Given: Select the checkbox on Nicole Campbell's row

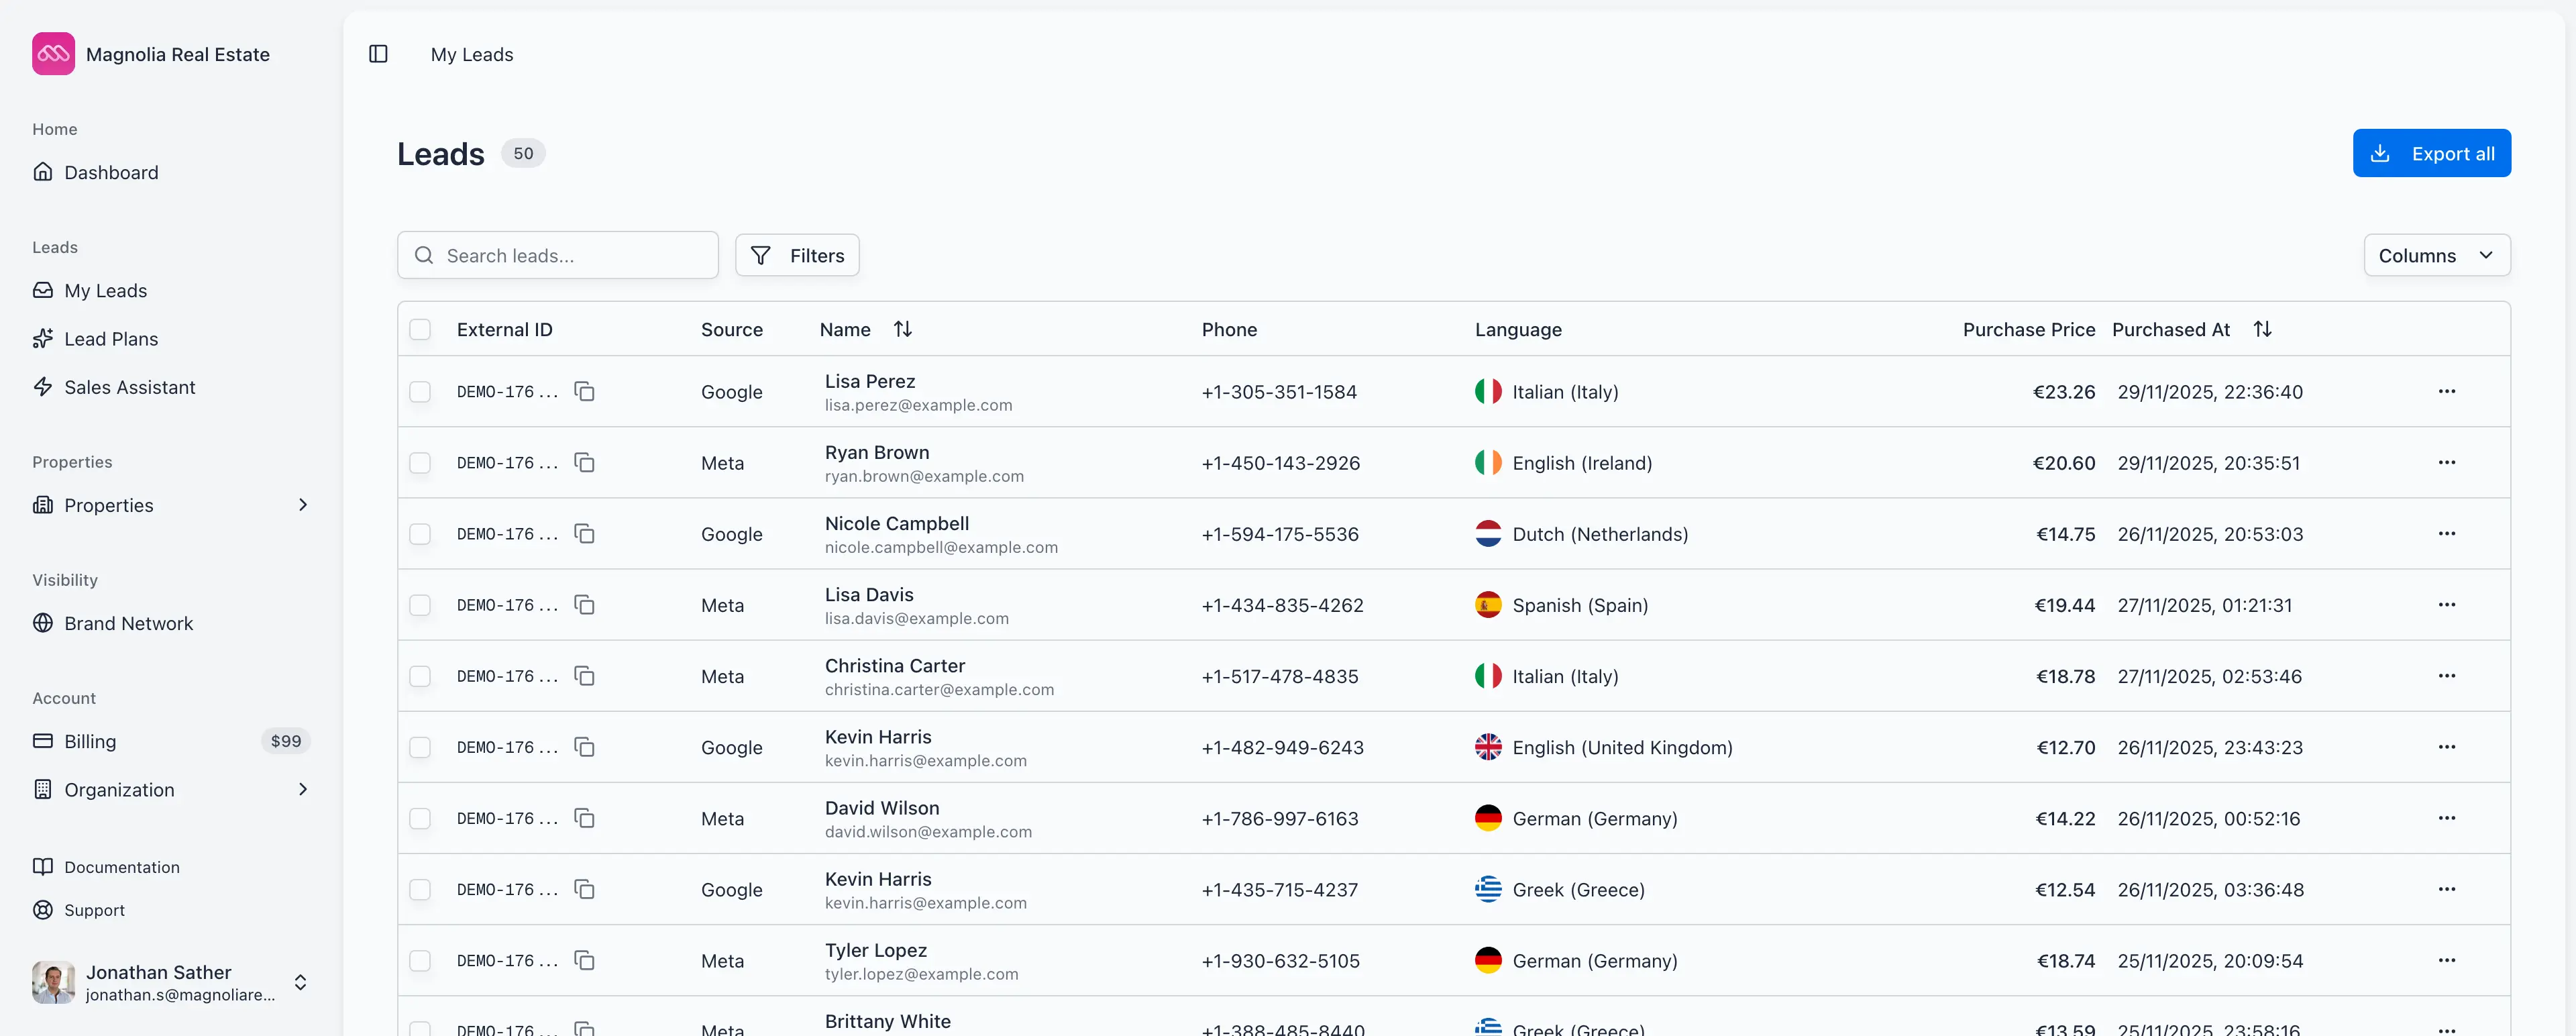Looking at the screenshot, I should pos(420,534).
